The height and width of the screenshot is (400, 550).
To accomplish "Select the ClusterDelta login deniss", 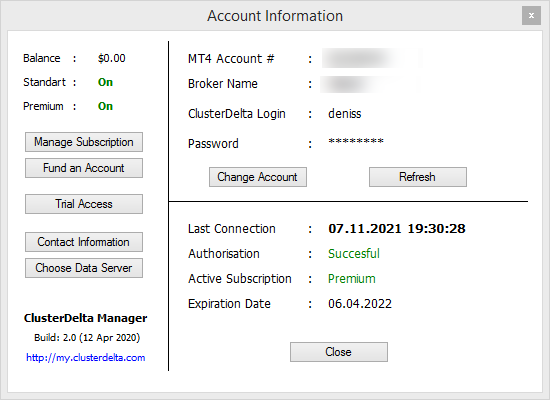I will pyautogui.click(x=344, y=114).
